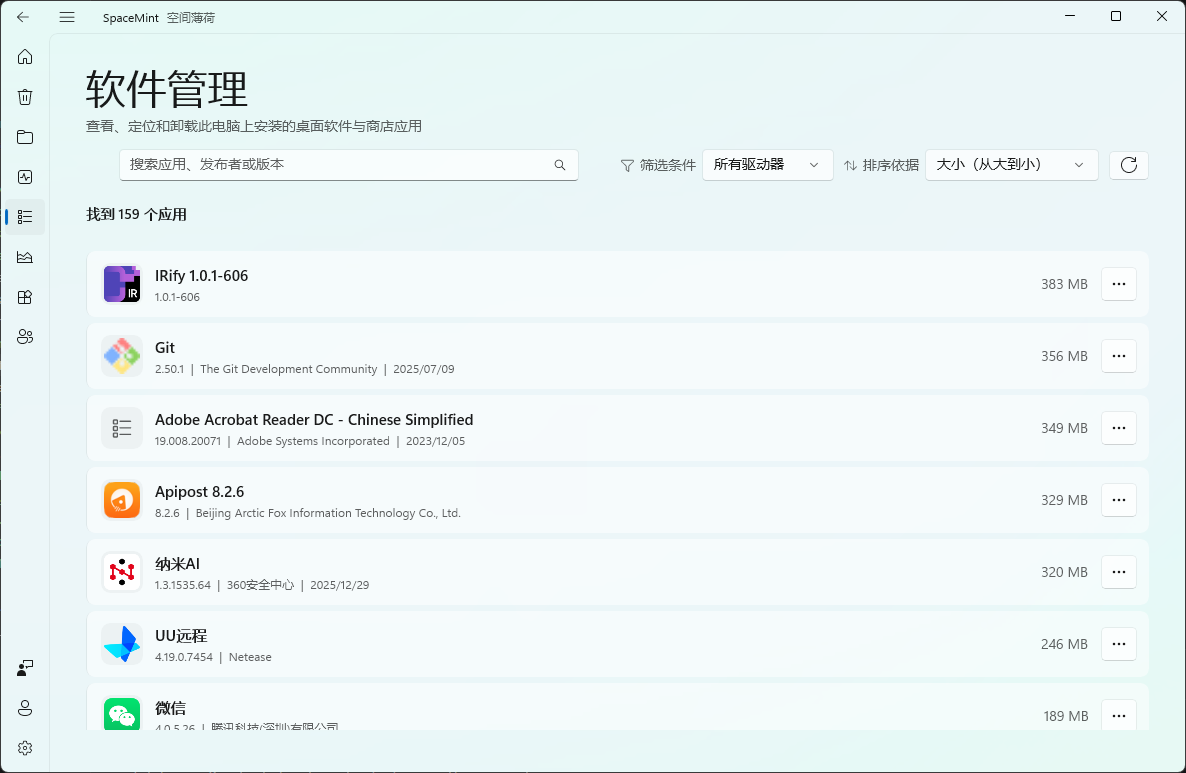Click the 2023/12/05 Adobe install date

pyautogui.click(x=435, y=441)
